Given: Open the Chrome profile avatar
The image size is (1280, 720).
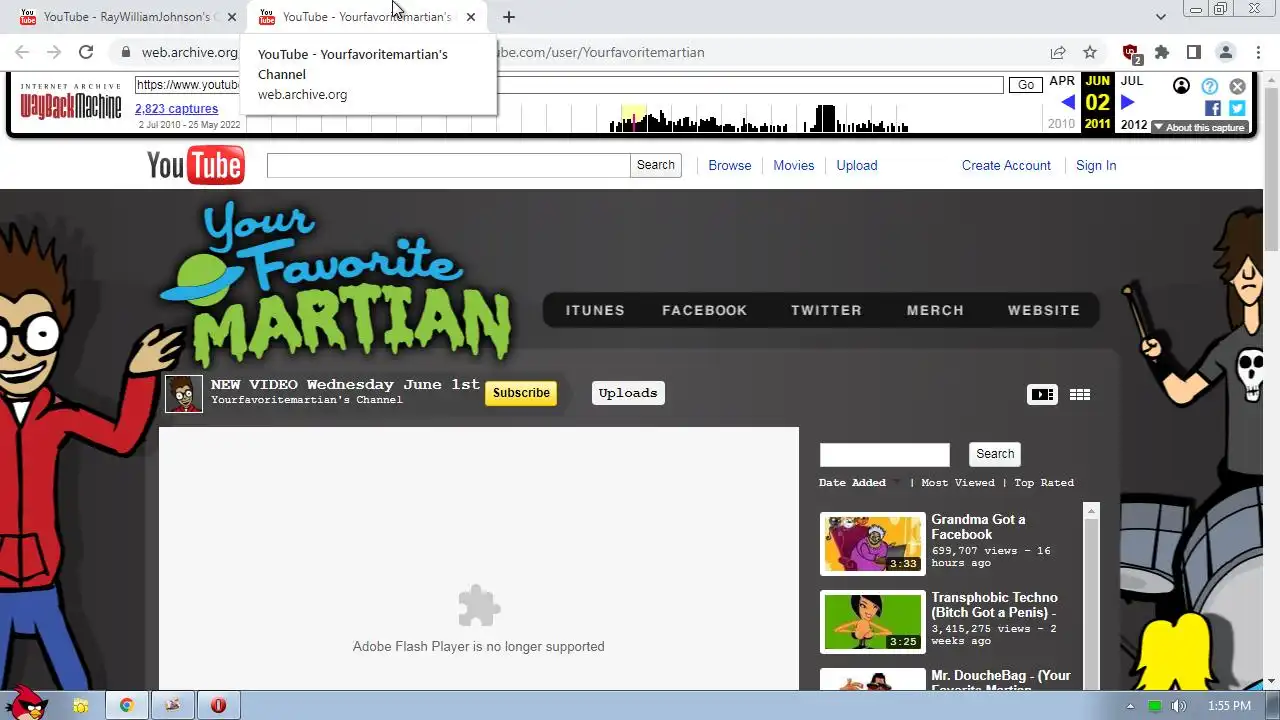Looking at the screenshot, I should point(1225,52).
